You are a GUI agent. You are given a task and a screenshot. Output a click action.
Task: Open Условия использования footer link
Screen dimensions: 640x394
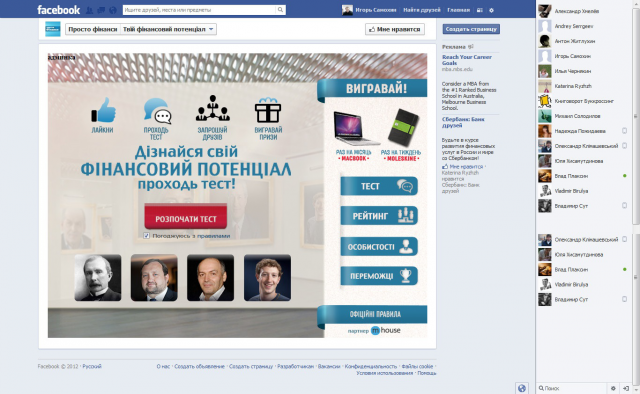tap(384, 373)
